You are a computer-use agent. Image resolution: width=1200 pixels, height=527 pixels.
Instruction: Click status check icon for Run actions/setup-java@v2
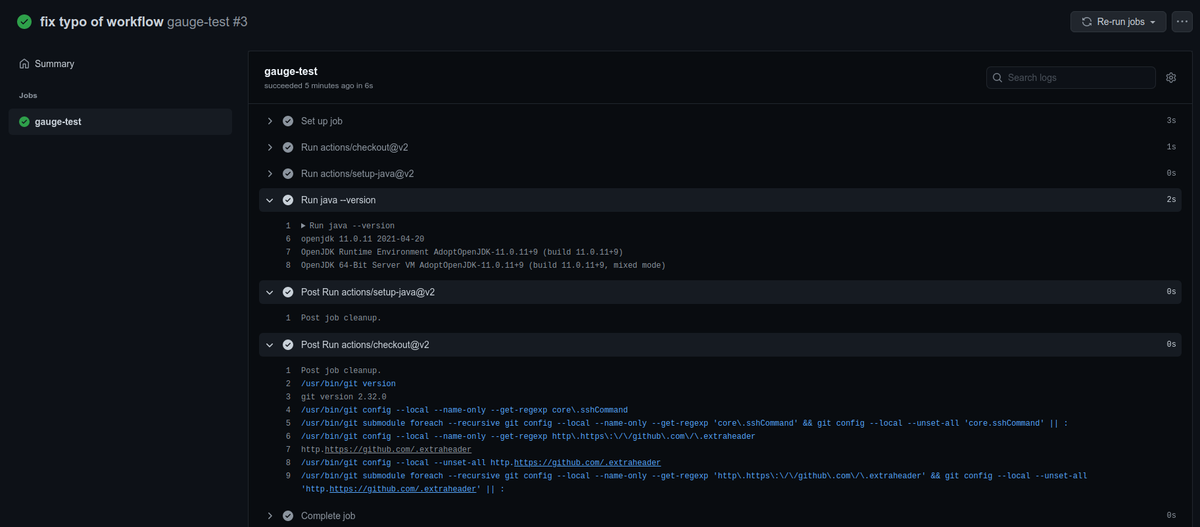pos(288,173)
